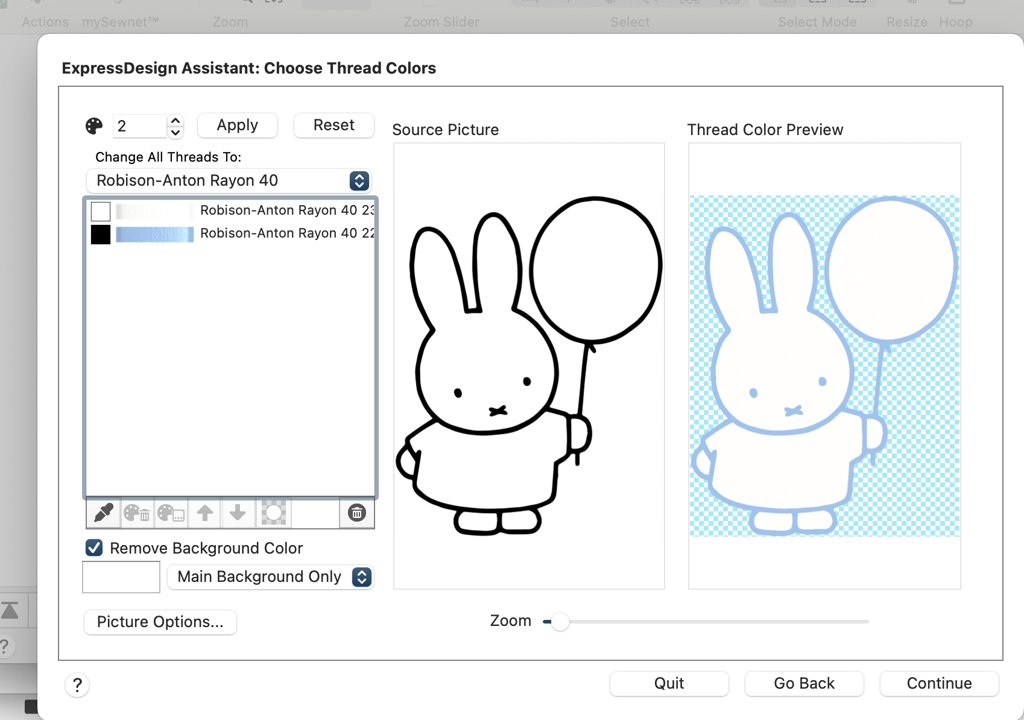This screenshot has width=1024, height=720.
Task: Click Resize in the background toolbar
Action: pos(906,22)
